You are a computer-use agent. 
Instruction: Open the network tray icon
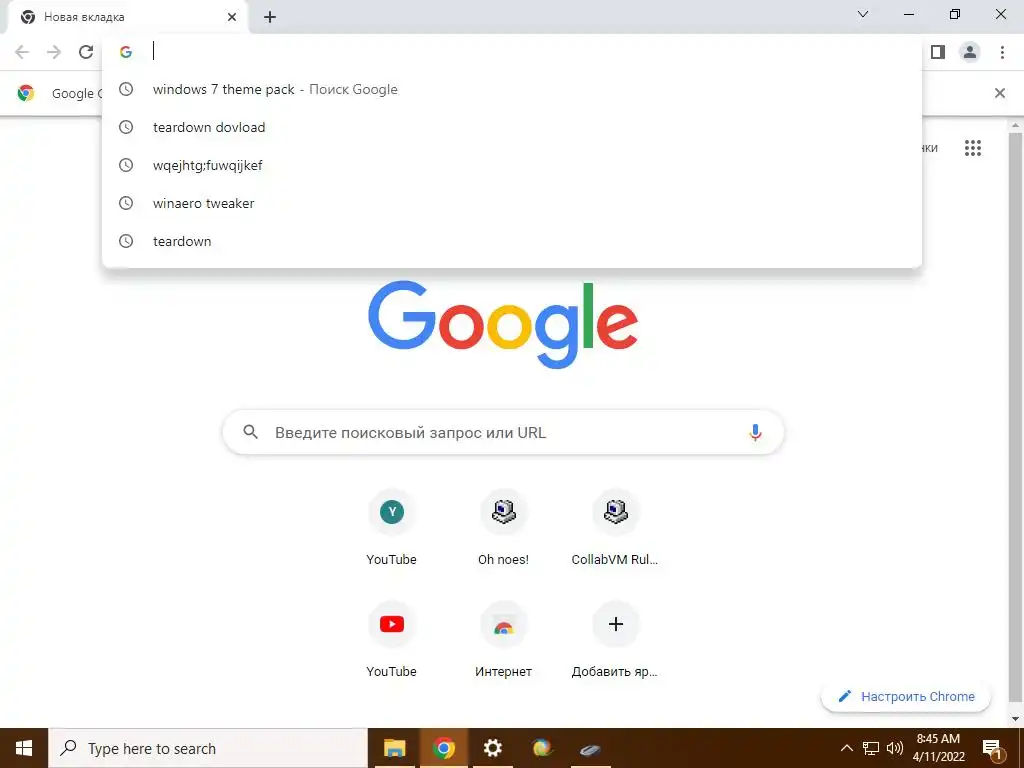[871, 748]
